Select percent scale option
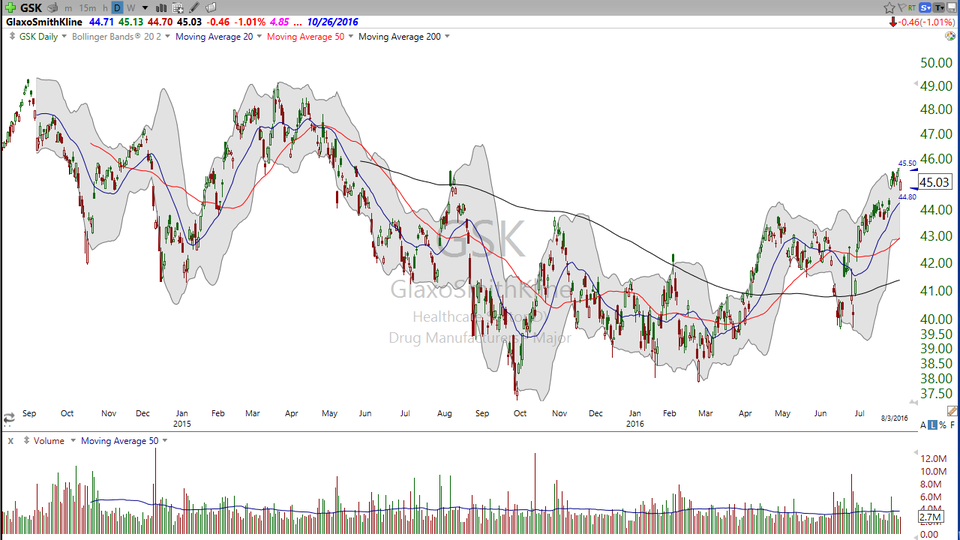Screen dimensions: 960x540 coord(943,425)
